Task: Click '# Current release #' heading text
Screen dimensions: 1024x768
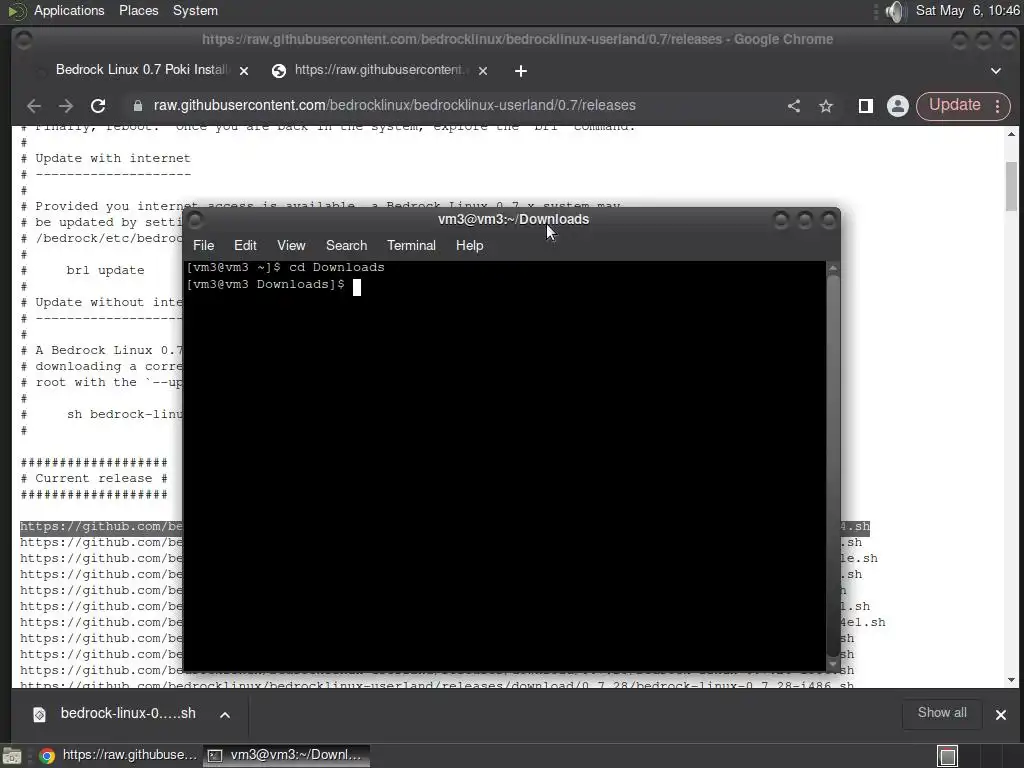Action: tap(94, 478)
